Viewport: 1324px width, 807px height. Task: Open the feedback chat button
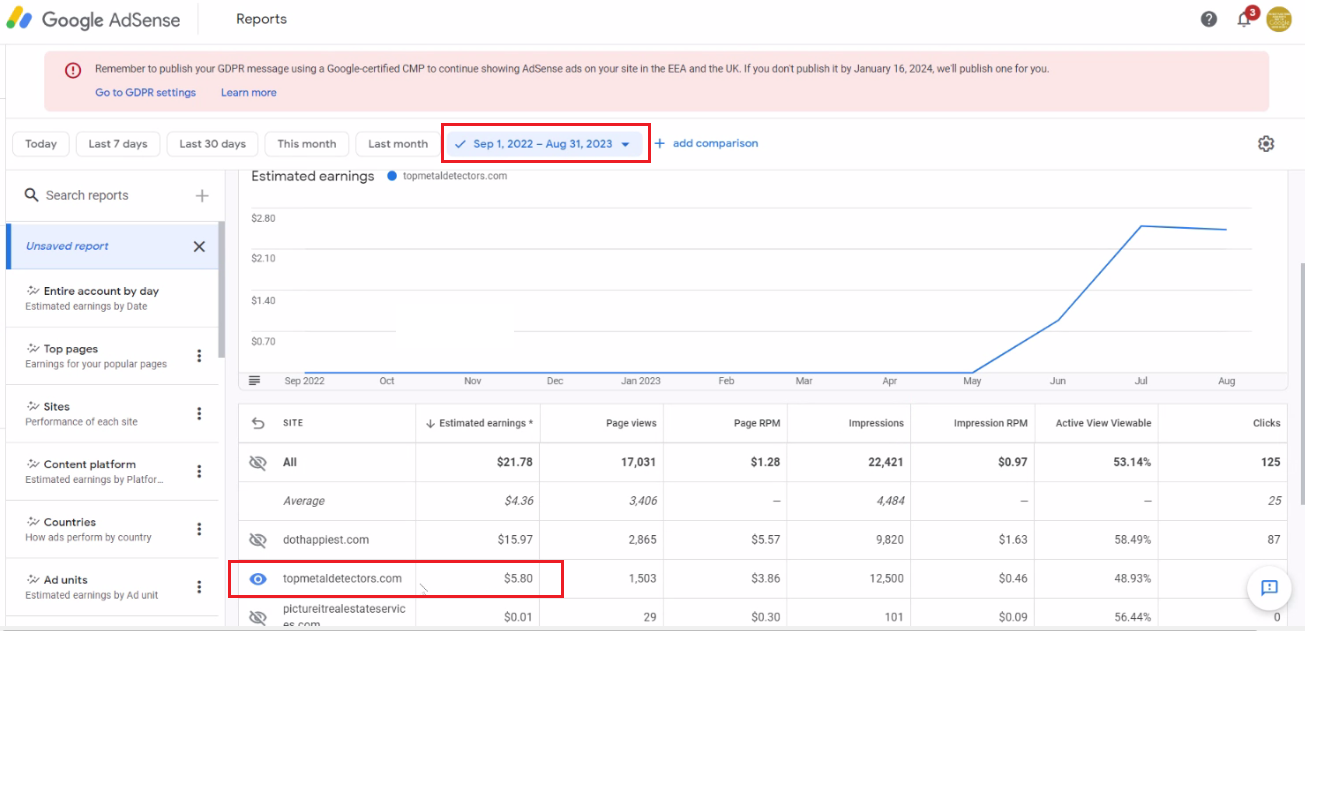coord(1269,588)
